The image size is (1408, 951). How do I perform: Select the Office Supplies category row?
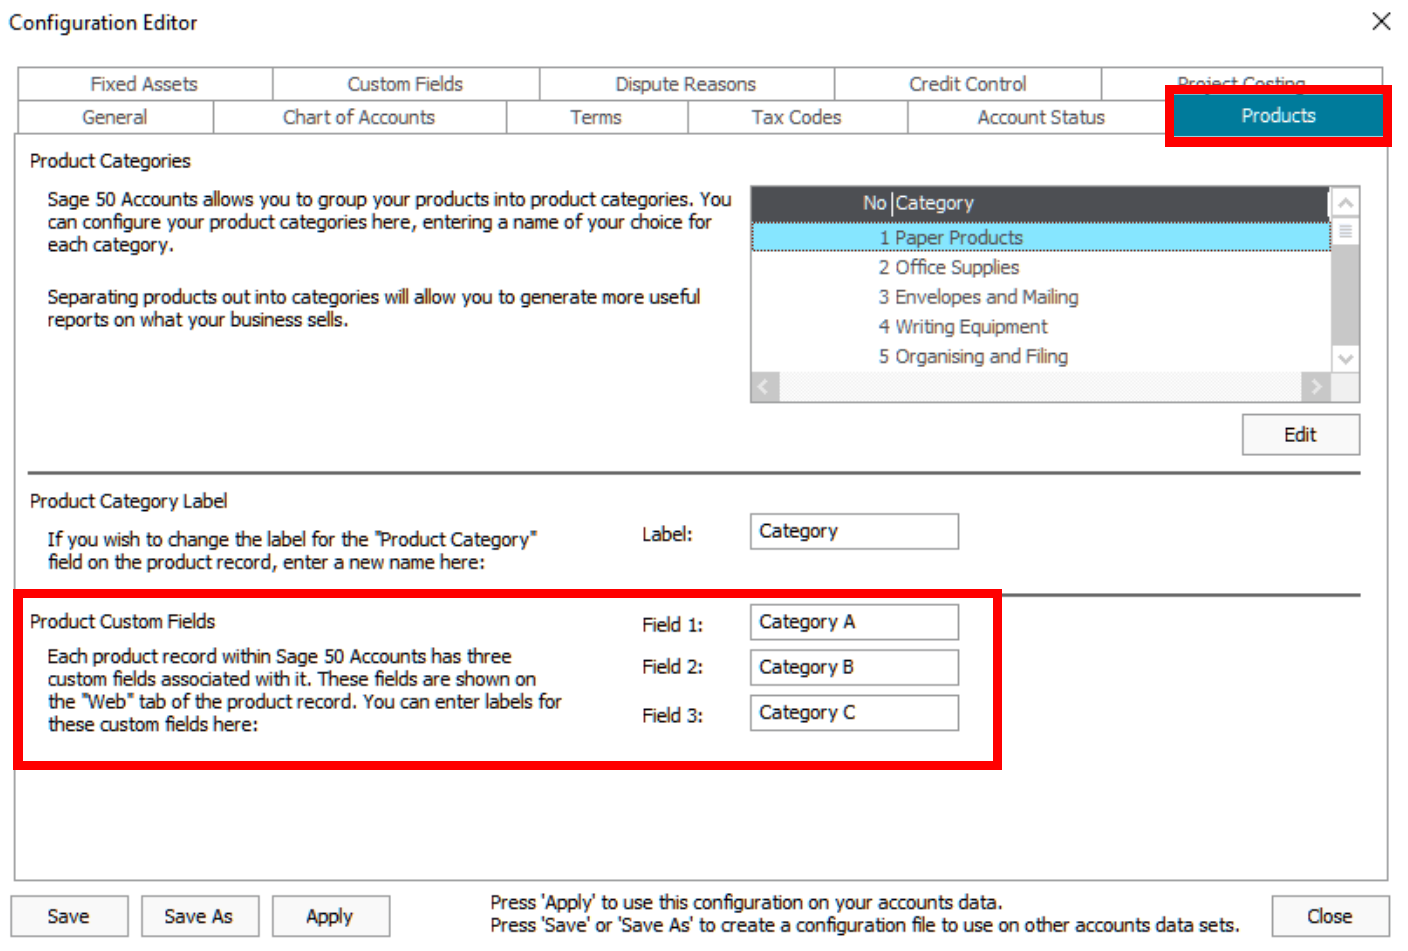tap(956, 267)
